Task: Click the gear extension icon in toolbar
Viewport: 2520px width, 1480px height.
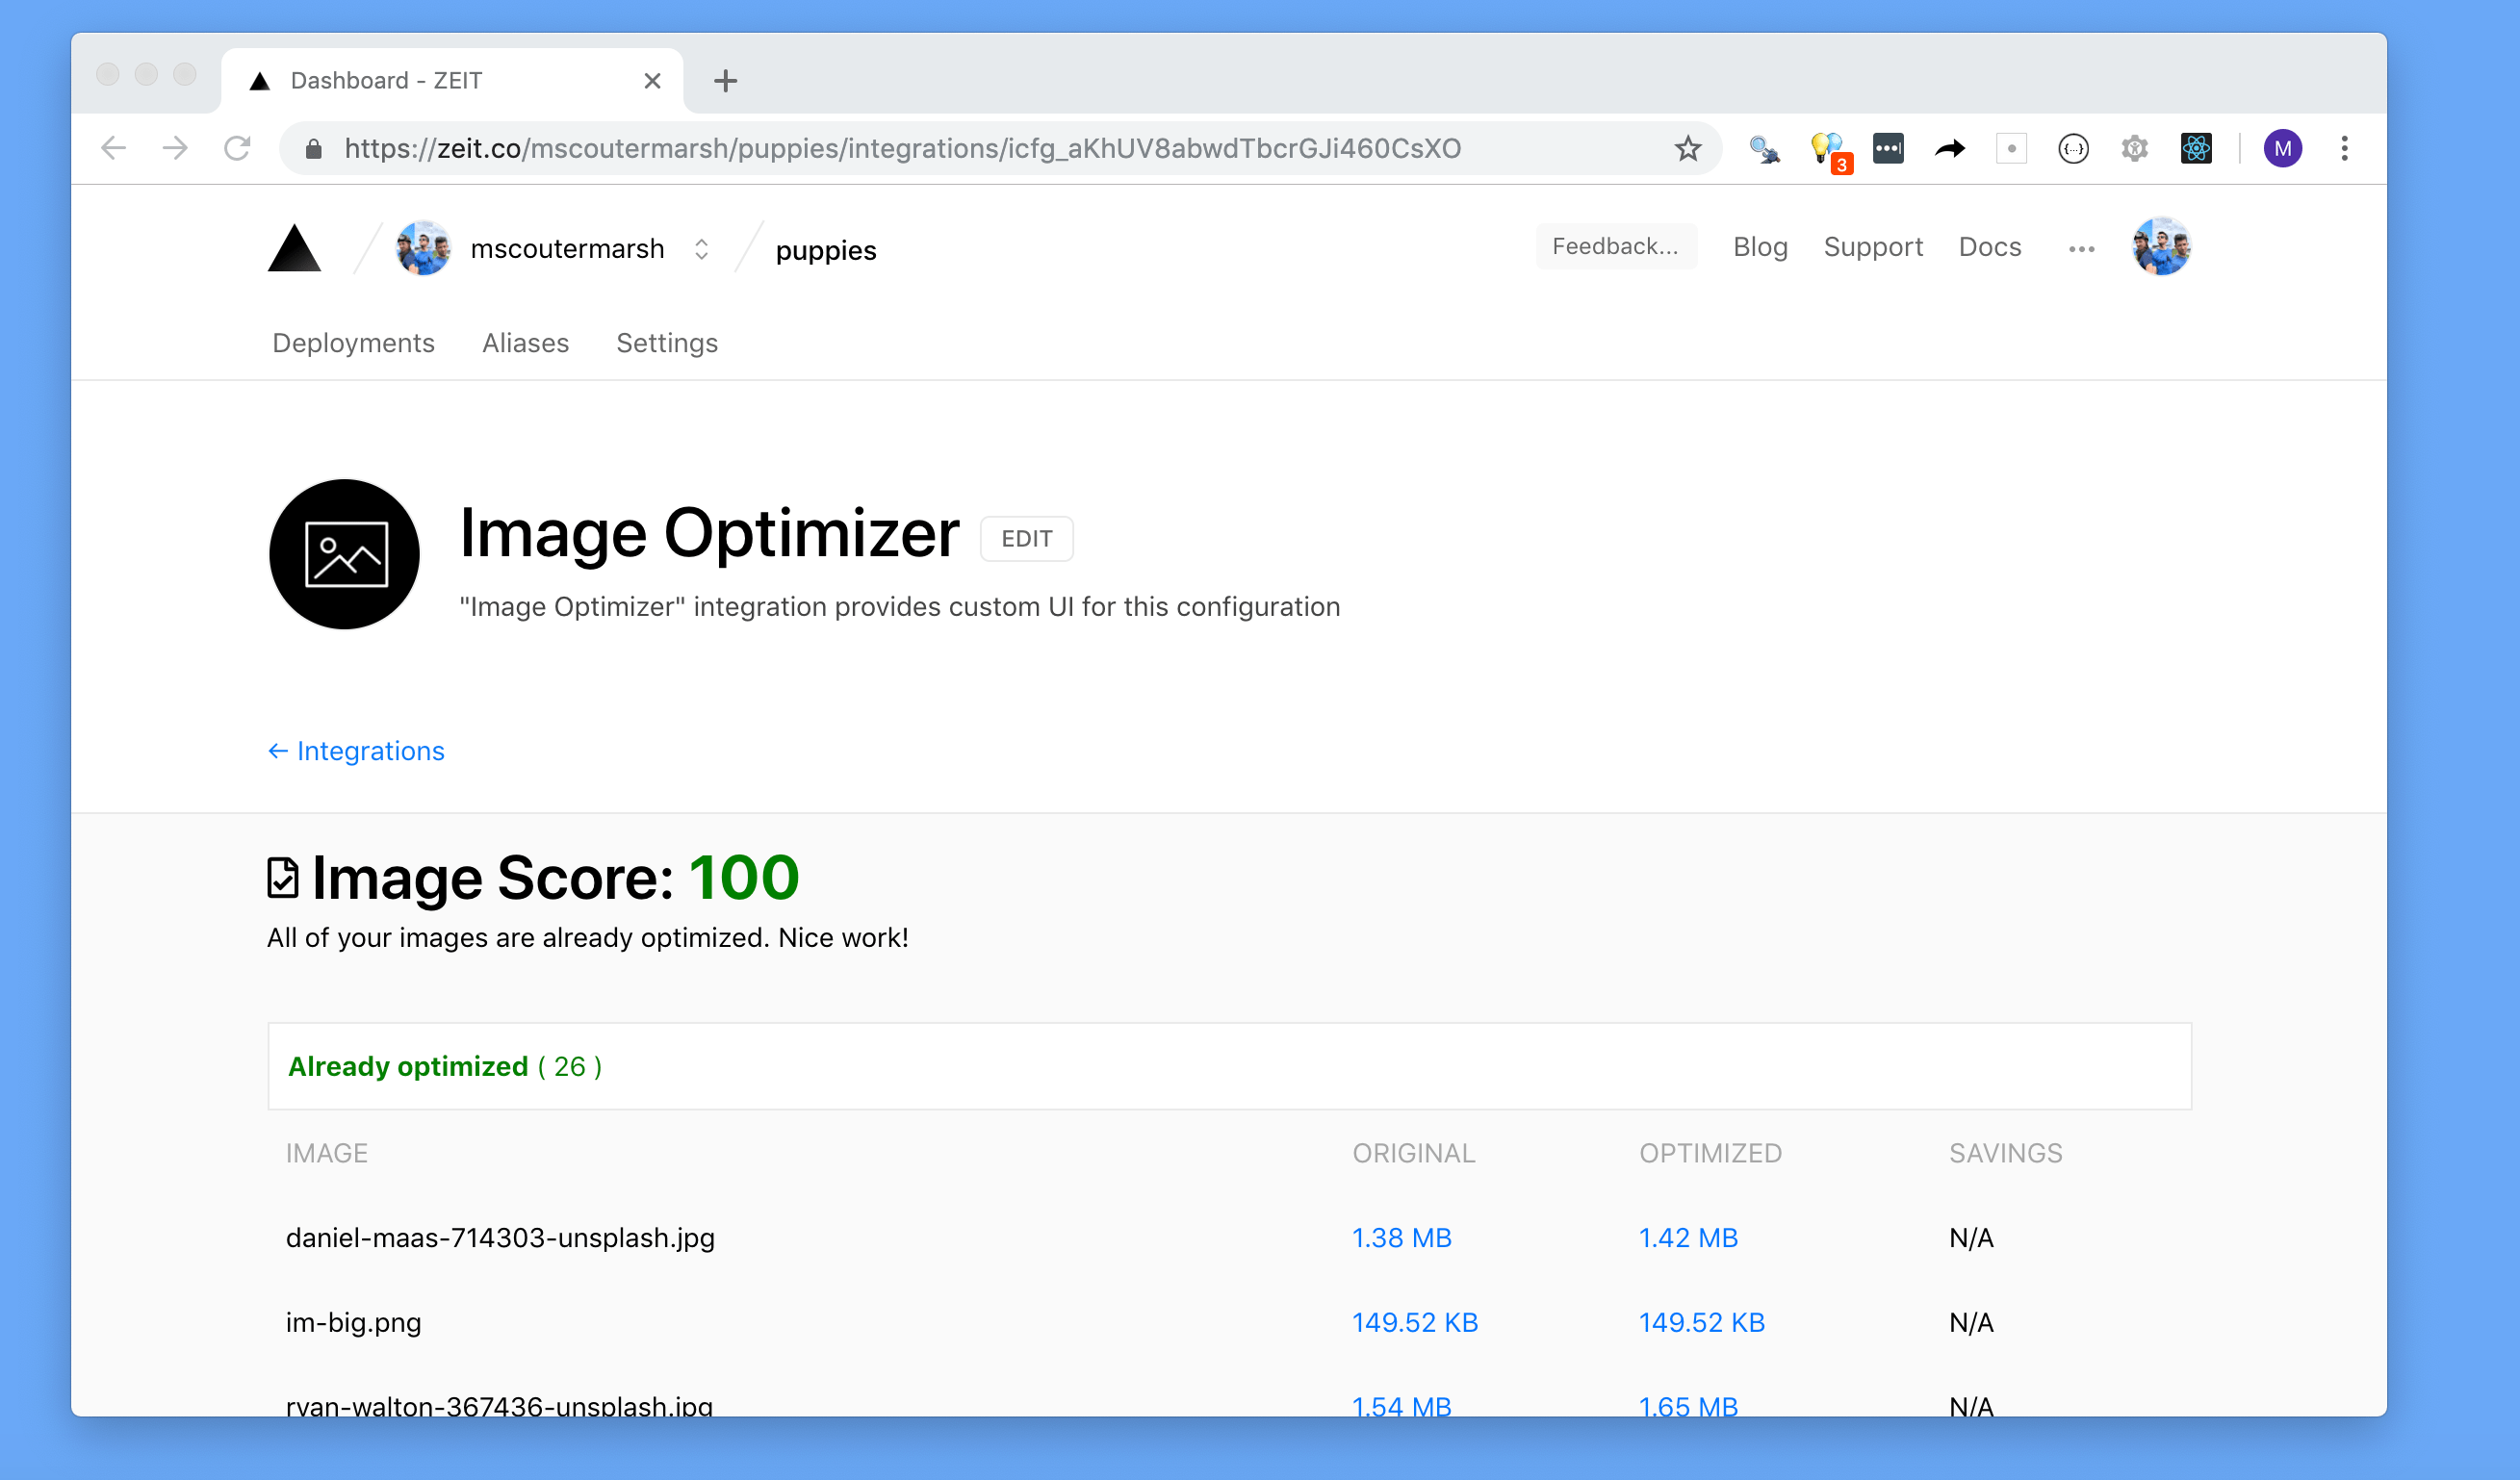Action: [x=2135, y=149]
